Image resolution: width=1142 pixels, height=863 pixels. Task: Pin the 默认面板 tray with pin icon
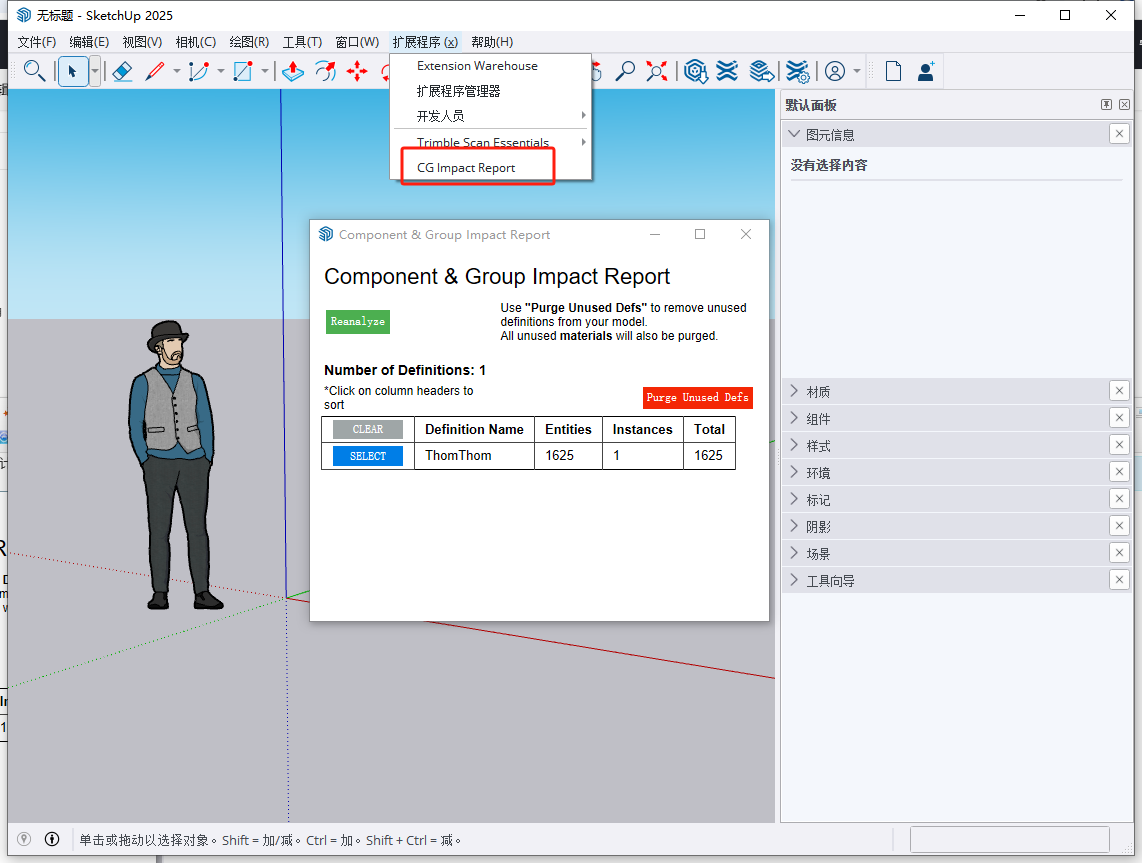point(1106,105)
